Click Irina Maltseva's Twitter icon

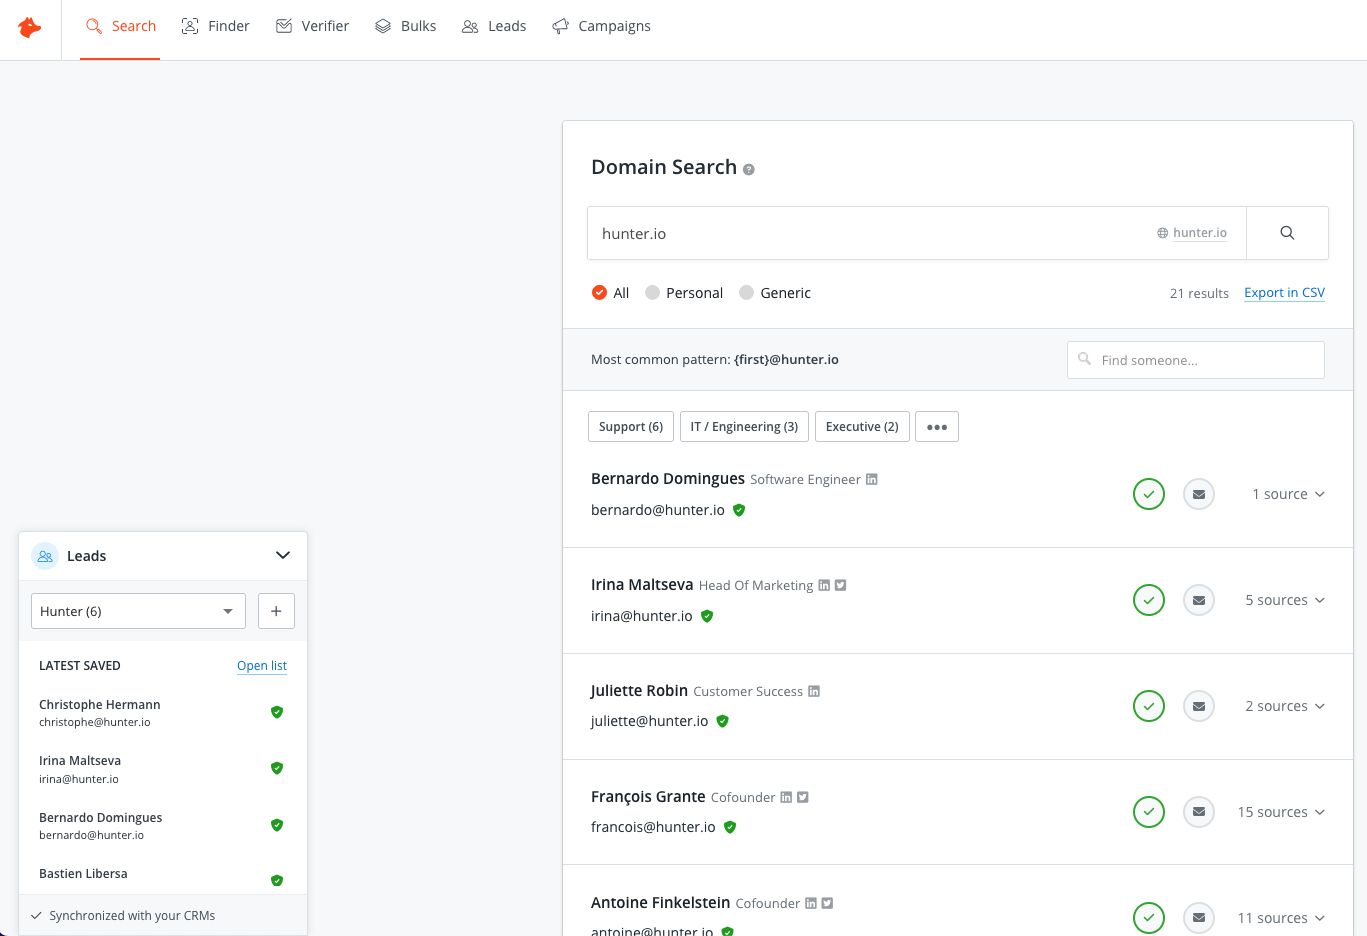click(x=841, y=585)
